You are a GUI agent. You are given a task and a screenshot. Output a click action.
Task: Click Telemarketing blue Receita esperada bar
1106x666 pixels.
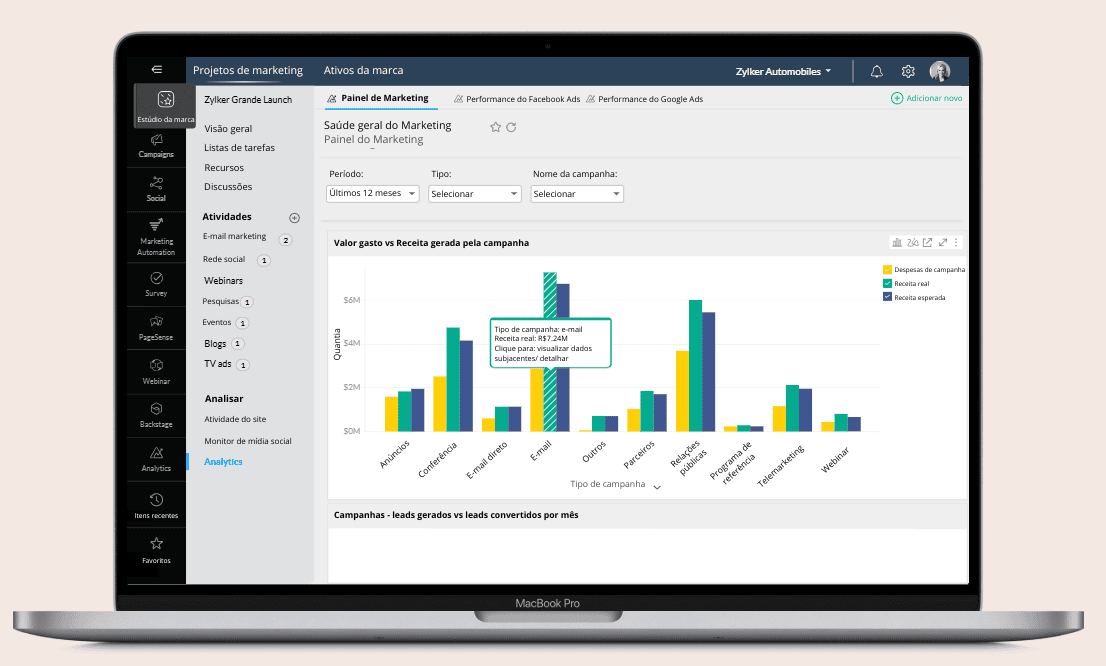click(806, 410)
